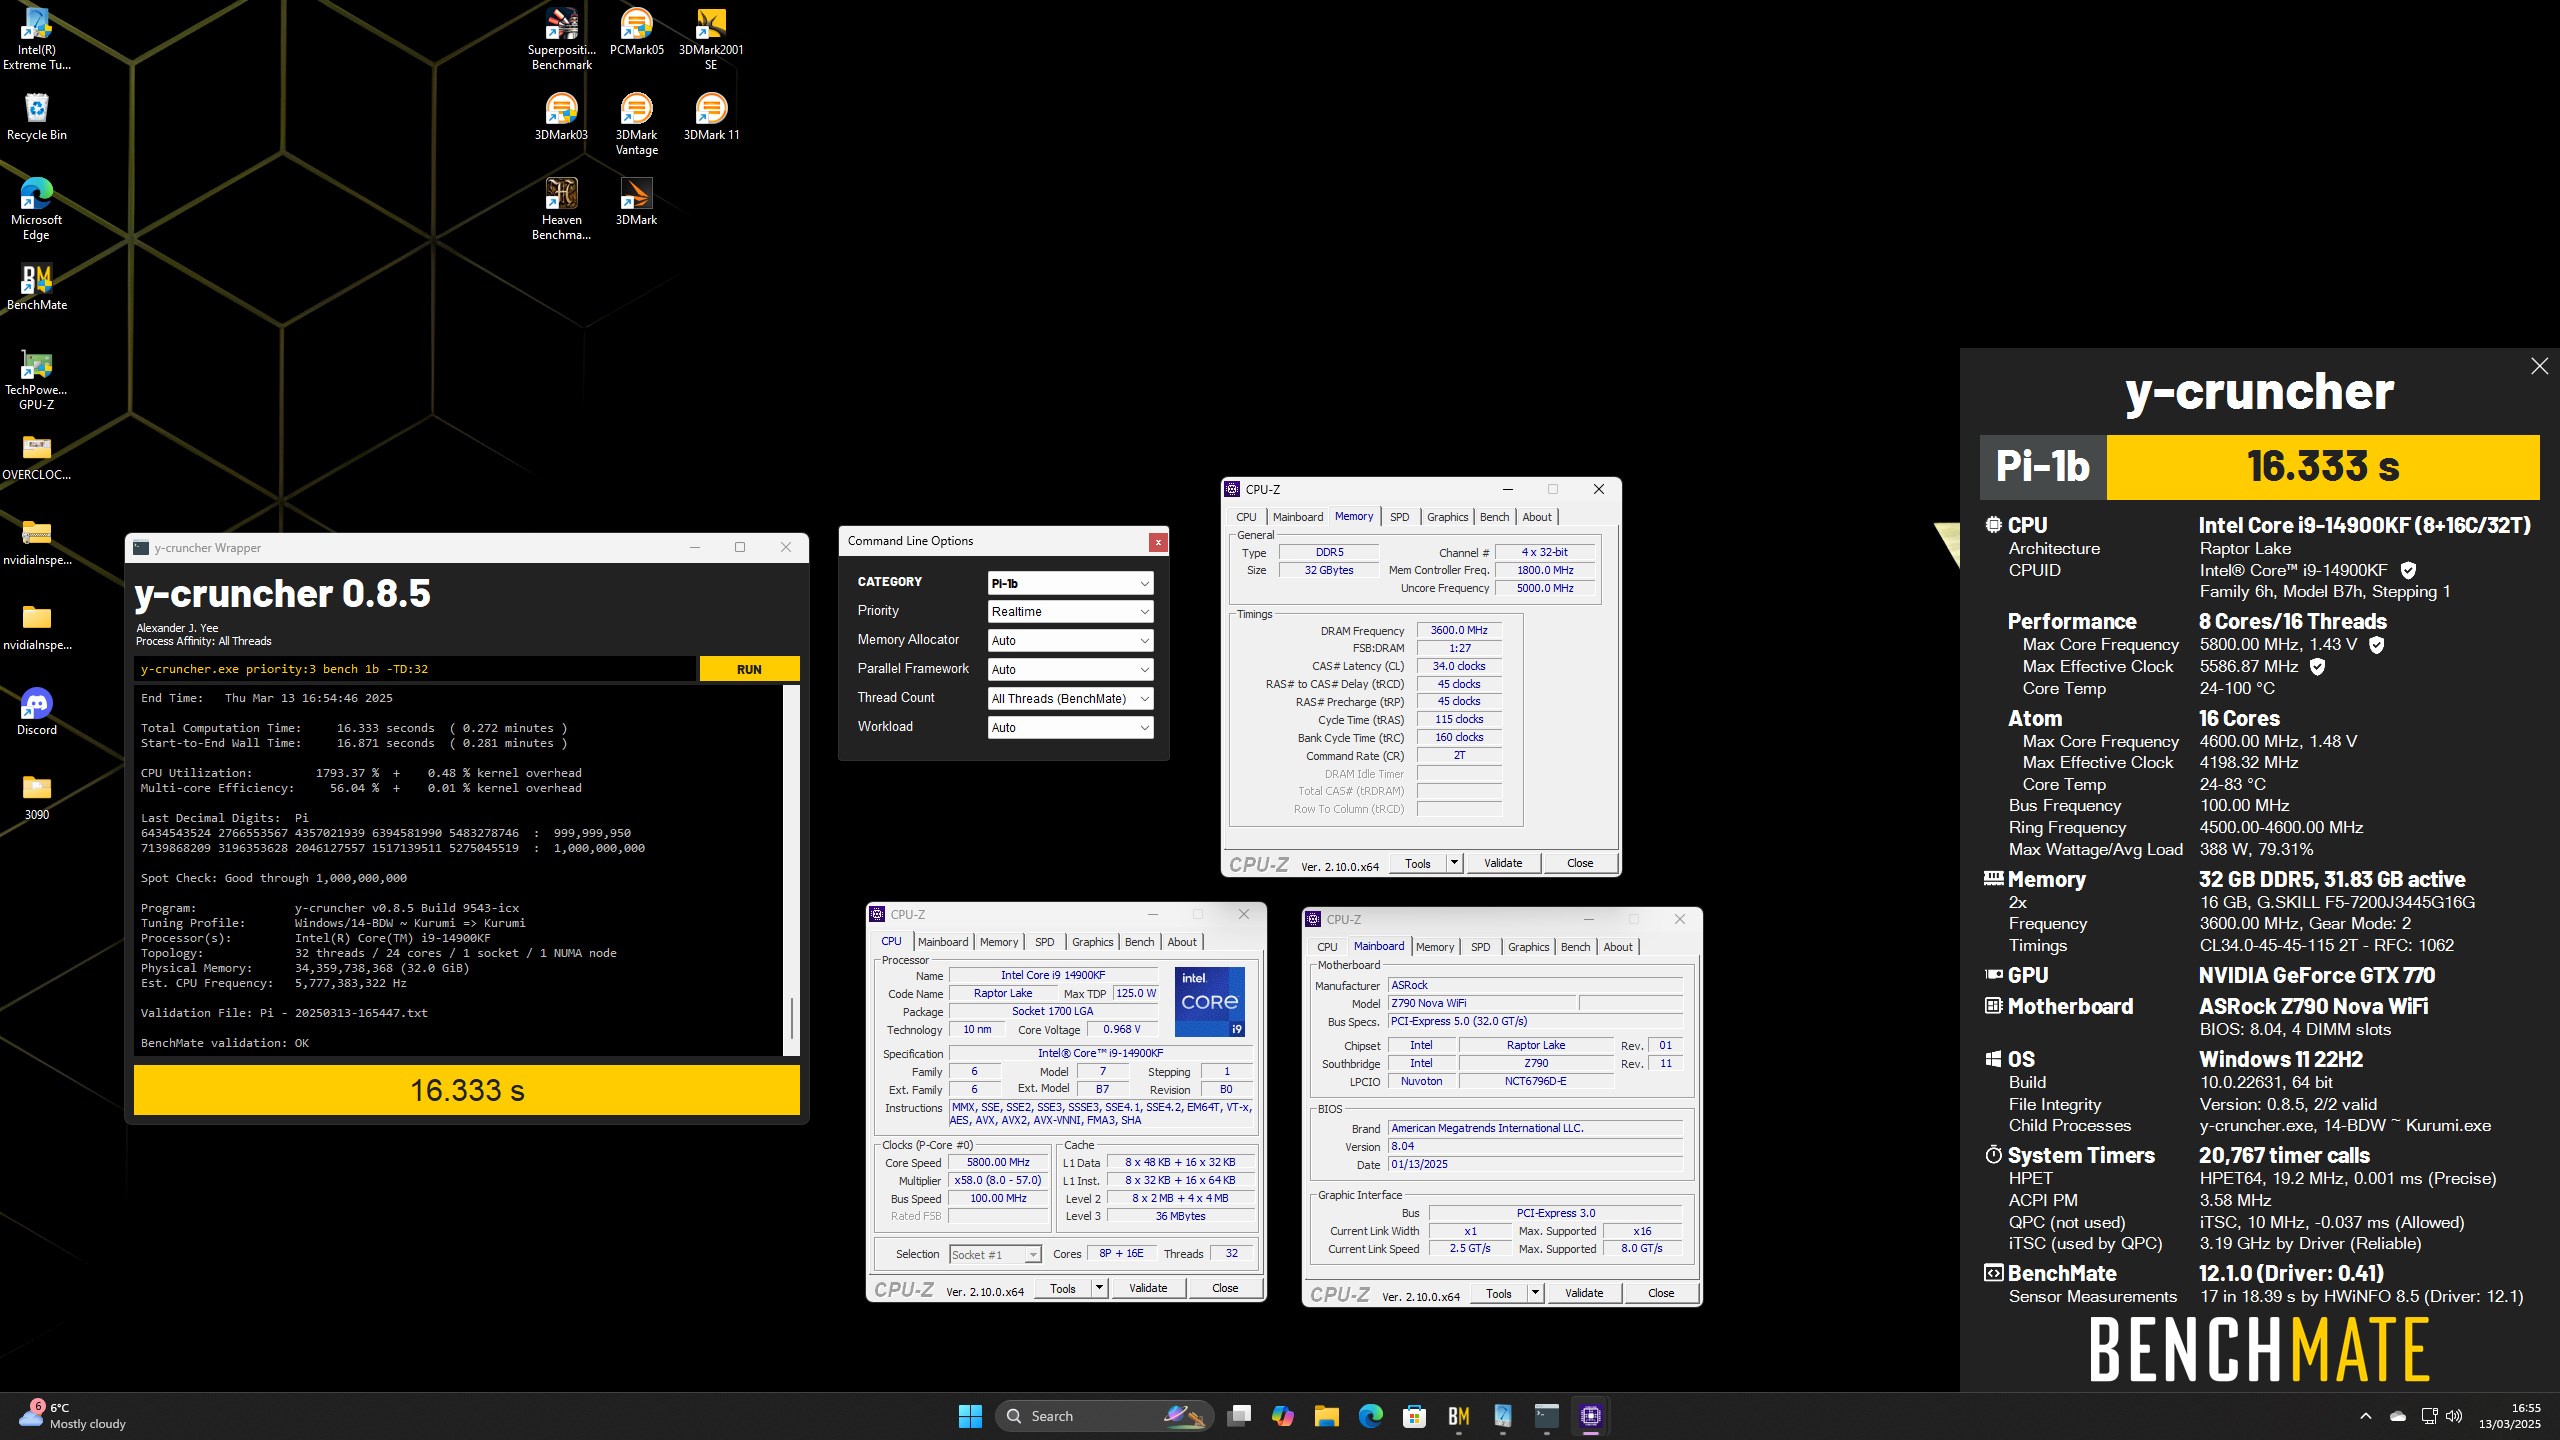The image size is (2560, 1440).
Task: Switch to SPD tab in Memory CPU-Z window
Action: tap(1399, 517)
